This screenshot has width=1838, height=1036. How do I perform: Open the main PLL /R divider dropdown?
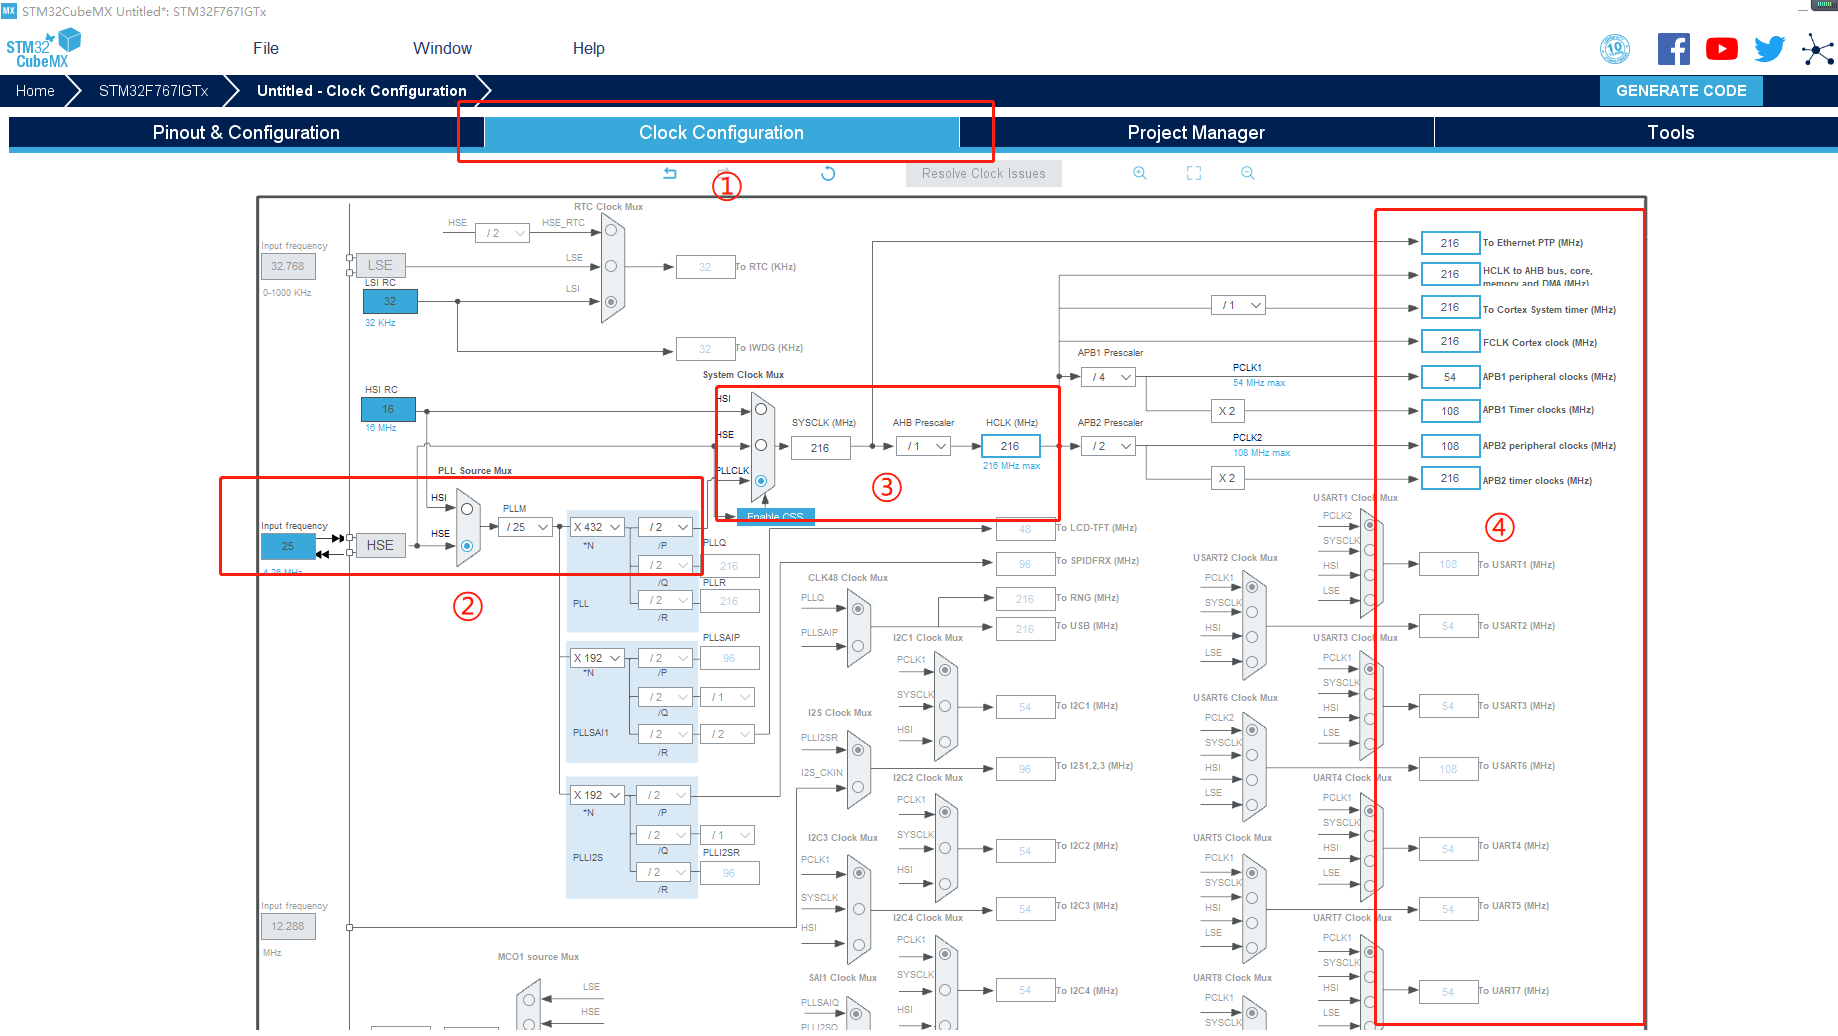click(665, 600)
